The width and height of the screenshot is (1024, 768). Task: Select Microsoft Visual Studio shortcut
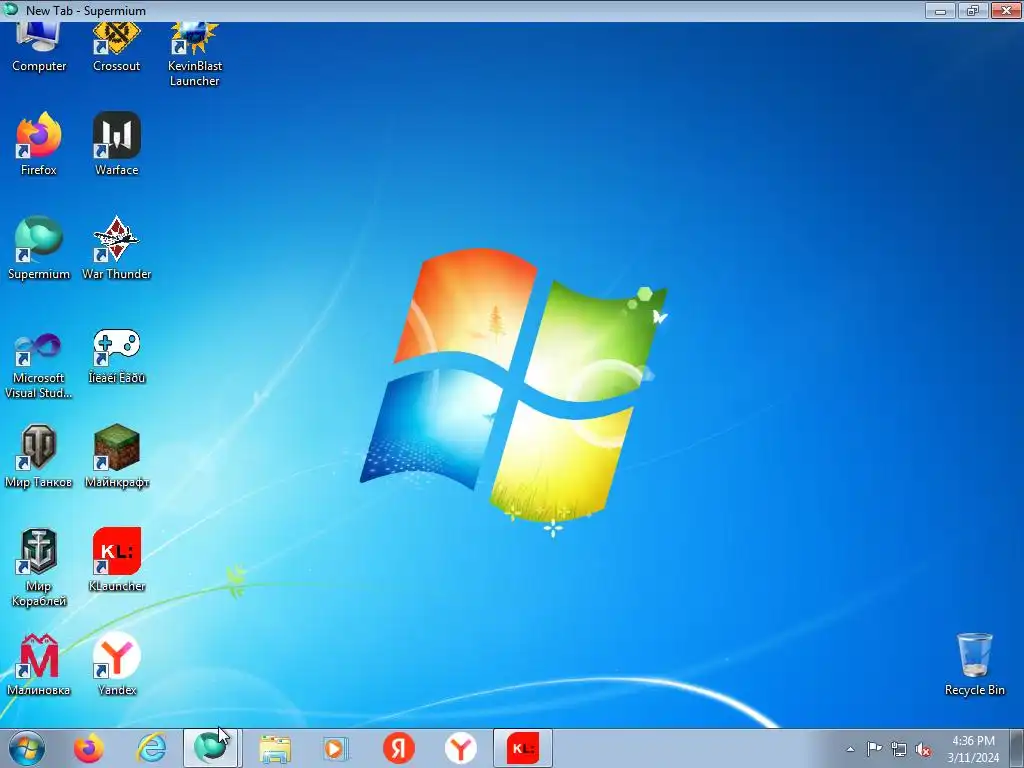[x=39, y=364]
